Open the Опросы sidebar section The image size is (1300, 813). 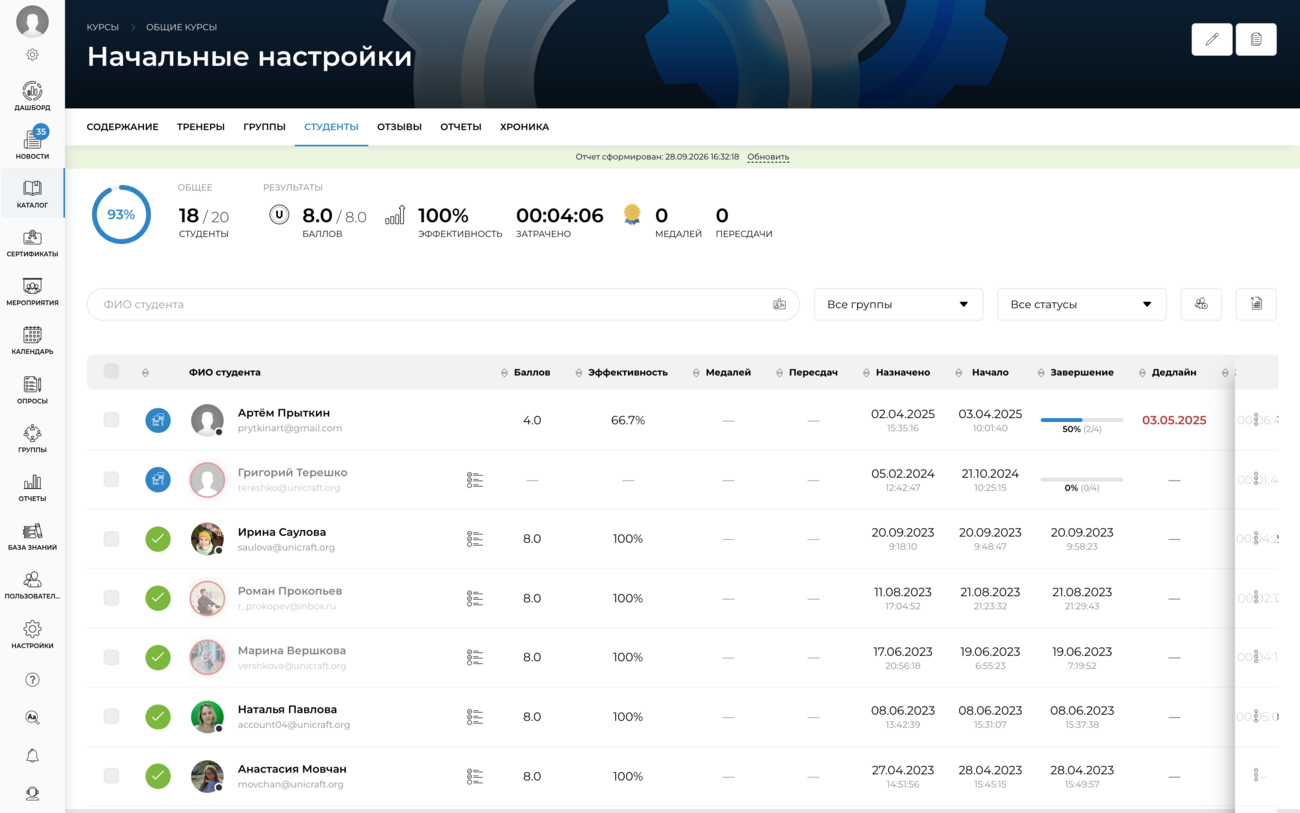tap(32, 389)
